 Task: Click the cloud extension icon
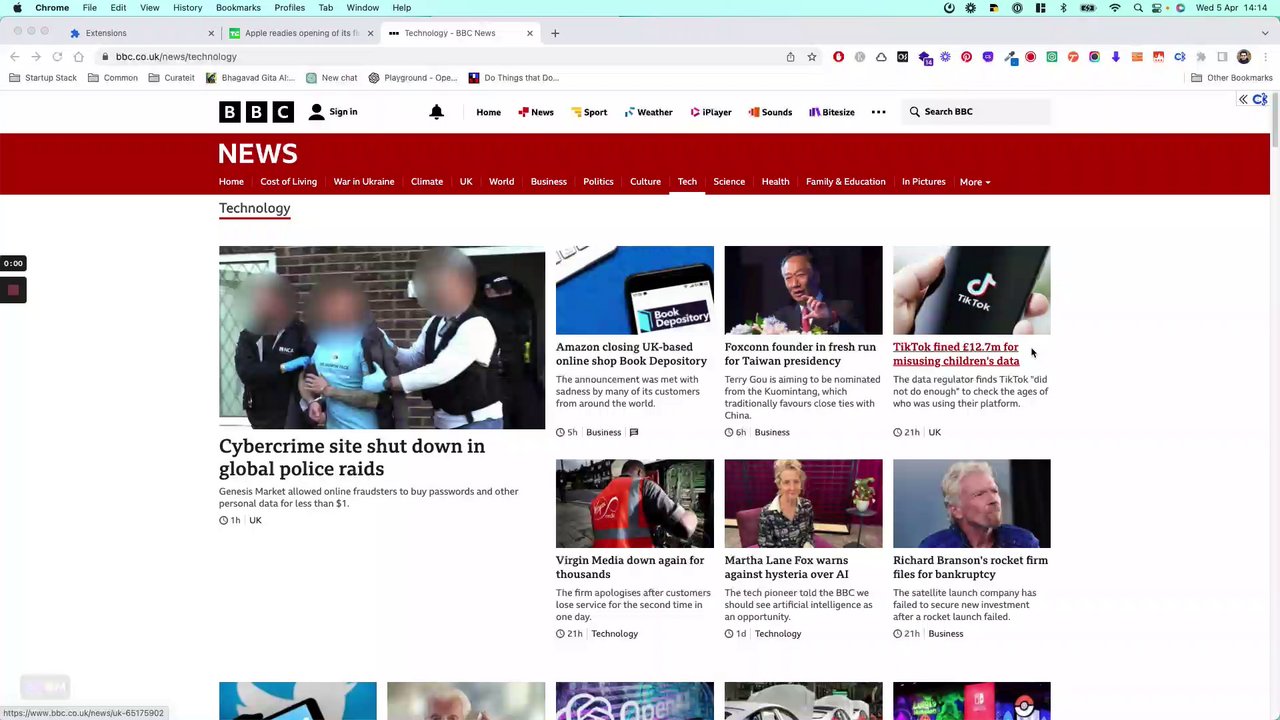pyautogui.click(x=881, y=57)
